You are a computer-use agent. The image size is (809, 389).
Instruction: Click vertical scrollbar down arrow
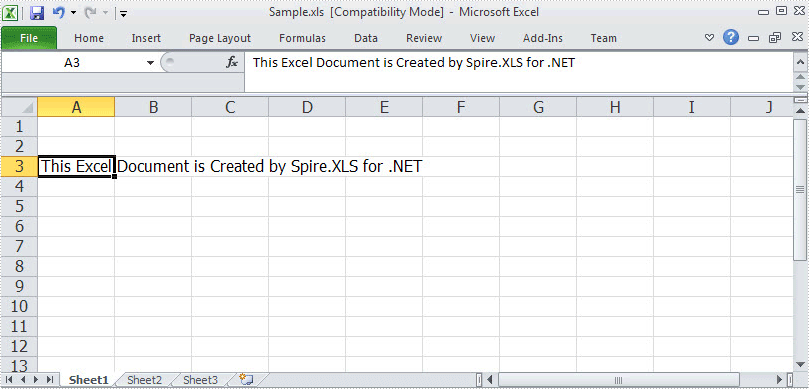pos(800,365)
